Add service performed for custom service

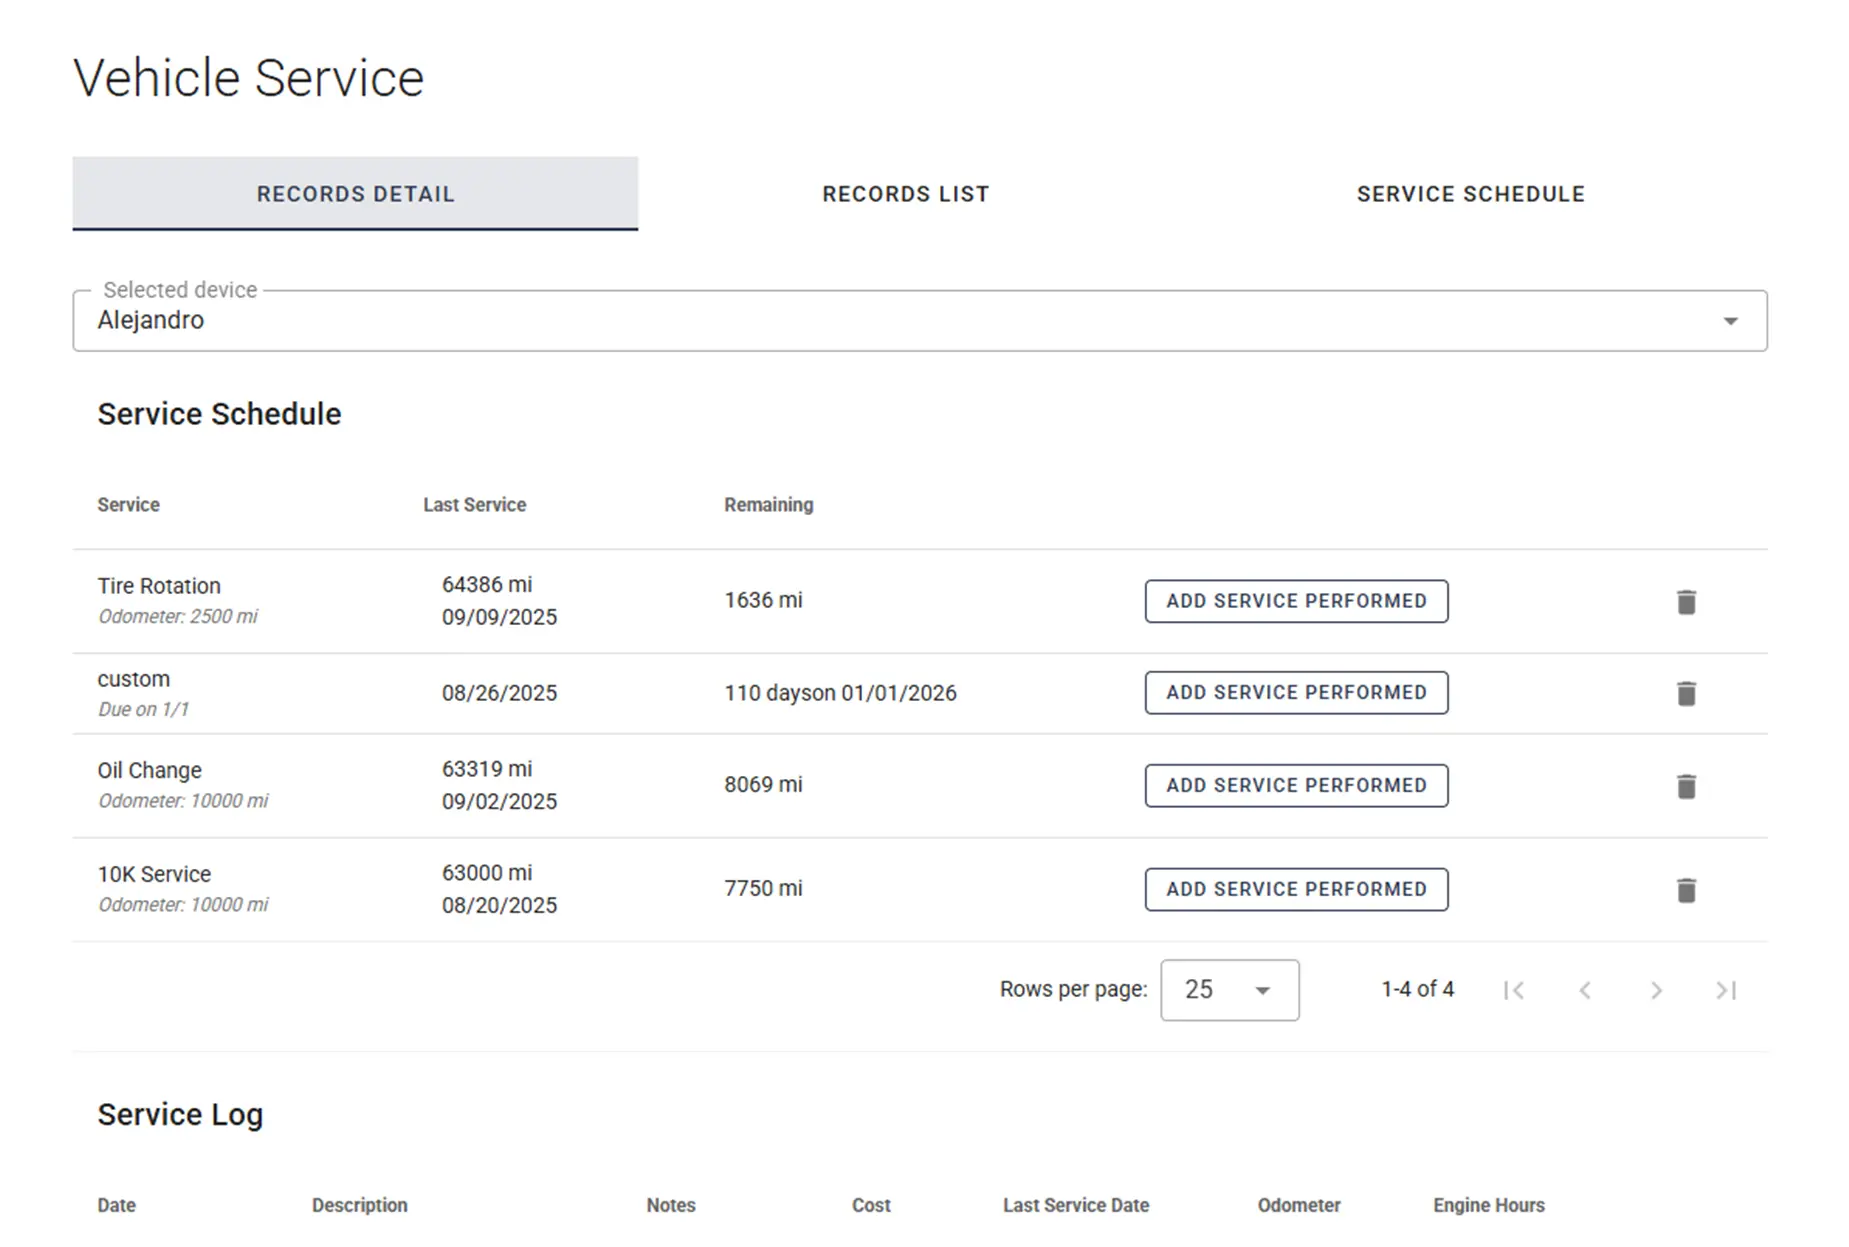click(1295, 692)
